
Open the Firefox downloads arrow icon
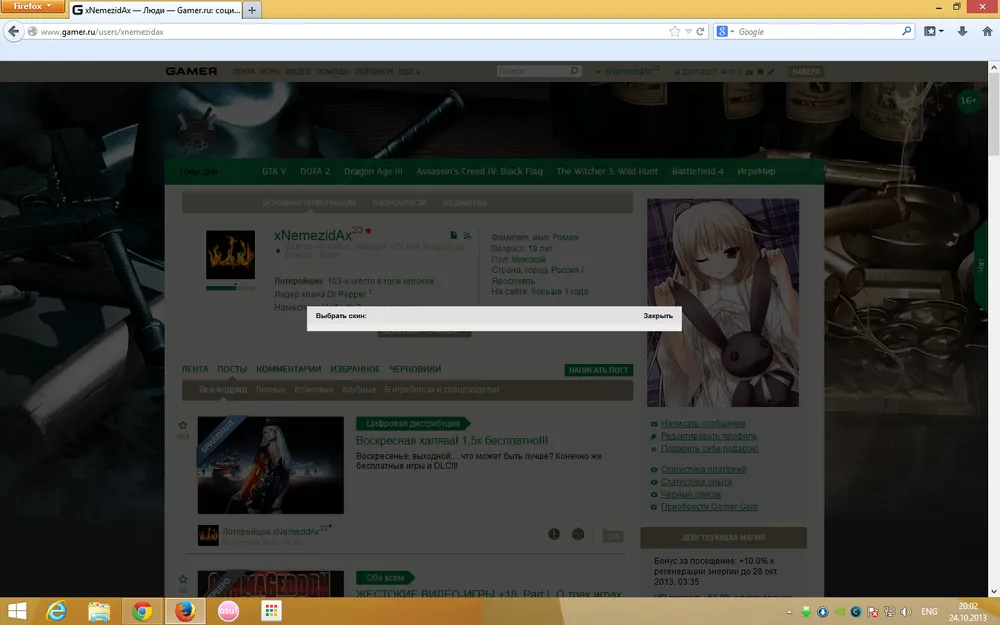(962, 32)
